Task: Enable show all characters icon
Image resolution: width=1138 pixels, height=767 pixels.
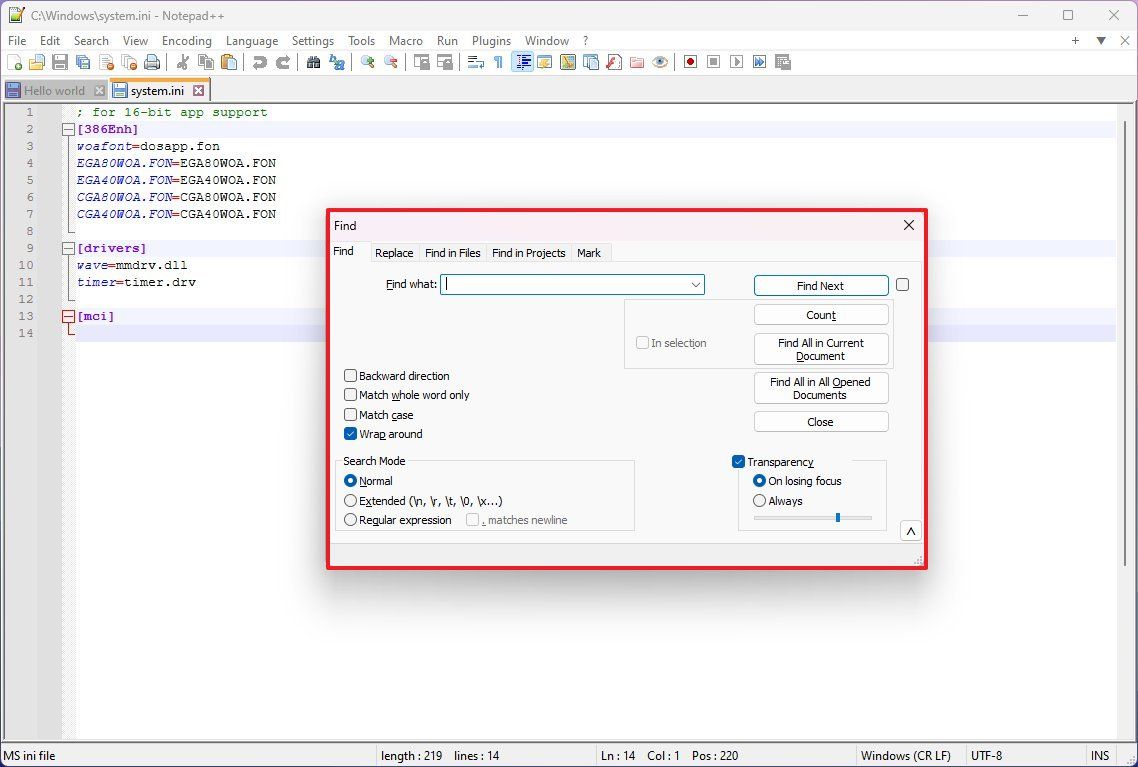Action: pos(499,62)
